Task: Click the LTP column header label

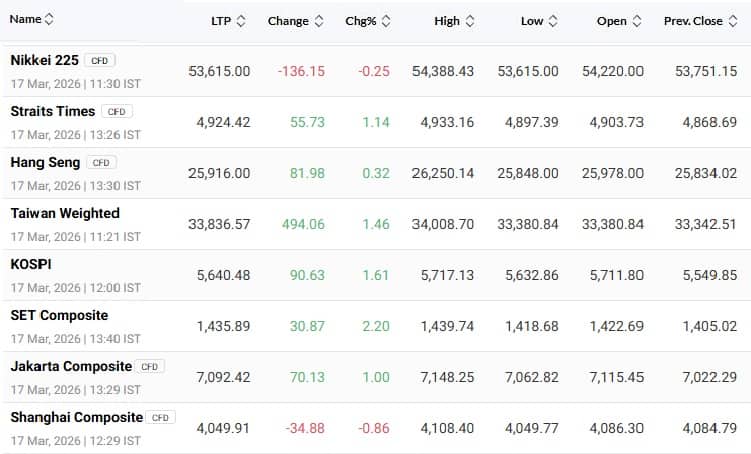Action: [221, 21]
